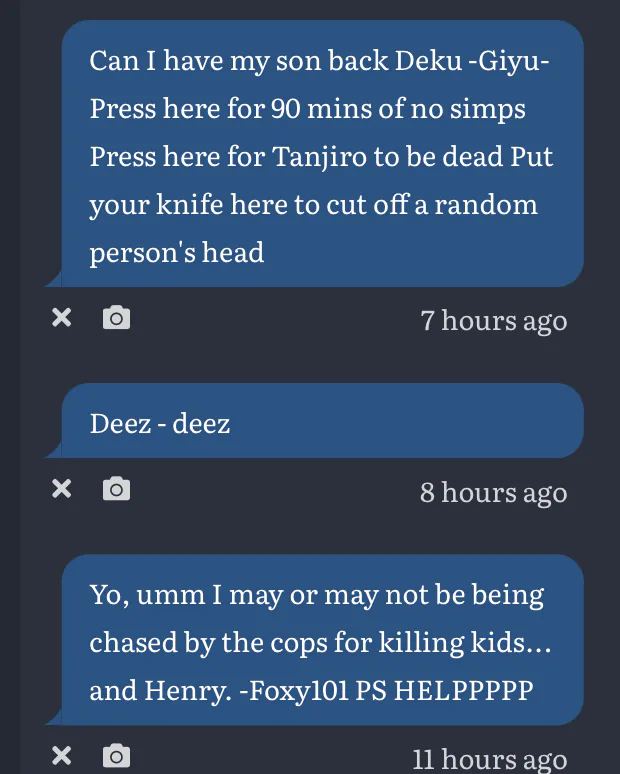This screenshot has height=774, width=620.
Task: Click the message about being chased by cops
Action: tap(322, 642)
